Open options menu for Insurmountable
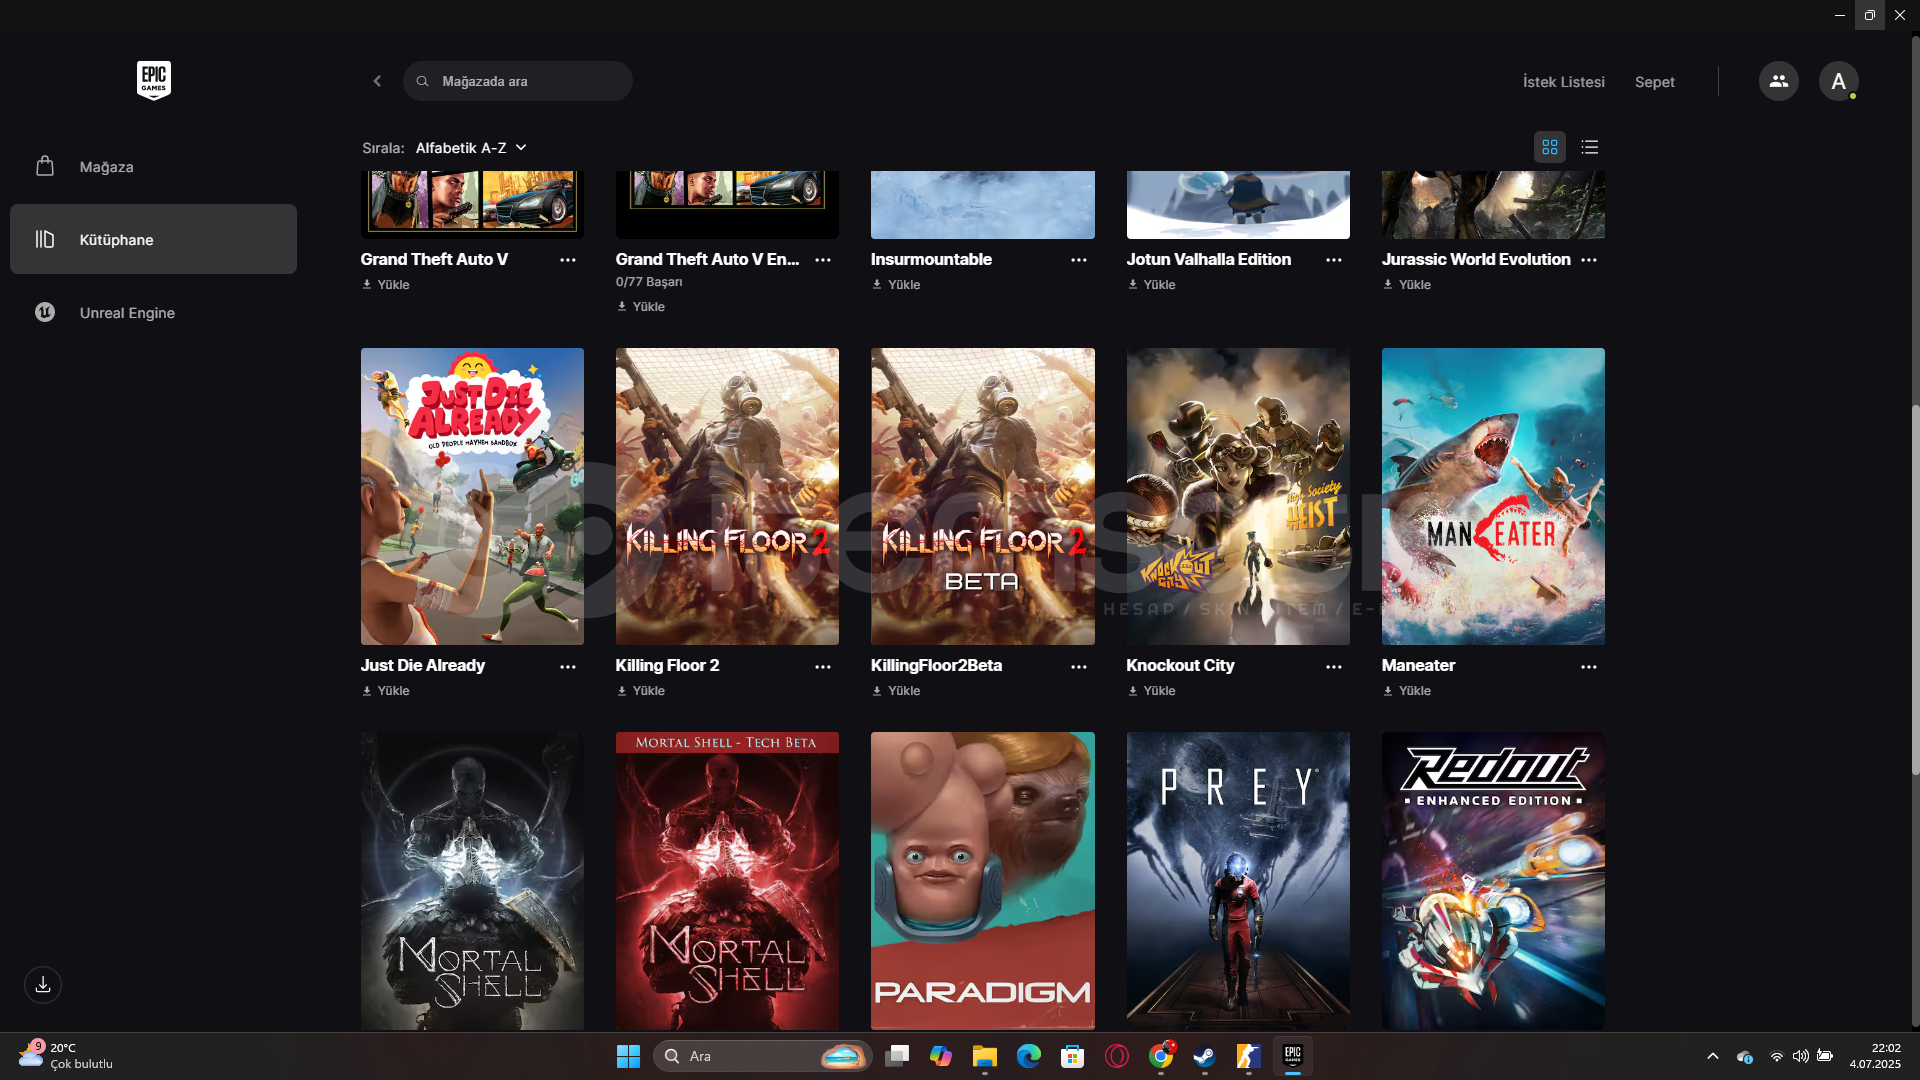 coord(1079,260)
